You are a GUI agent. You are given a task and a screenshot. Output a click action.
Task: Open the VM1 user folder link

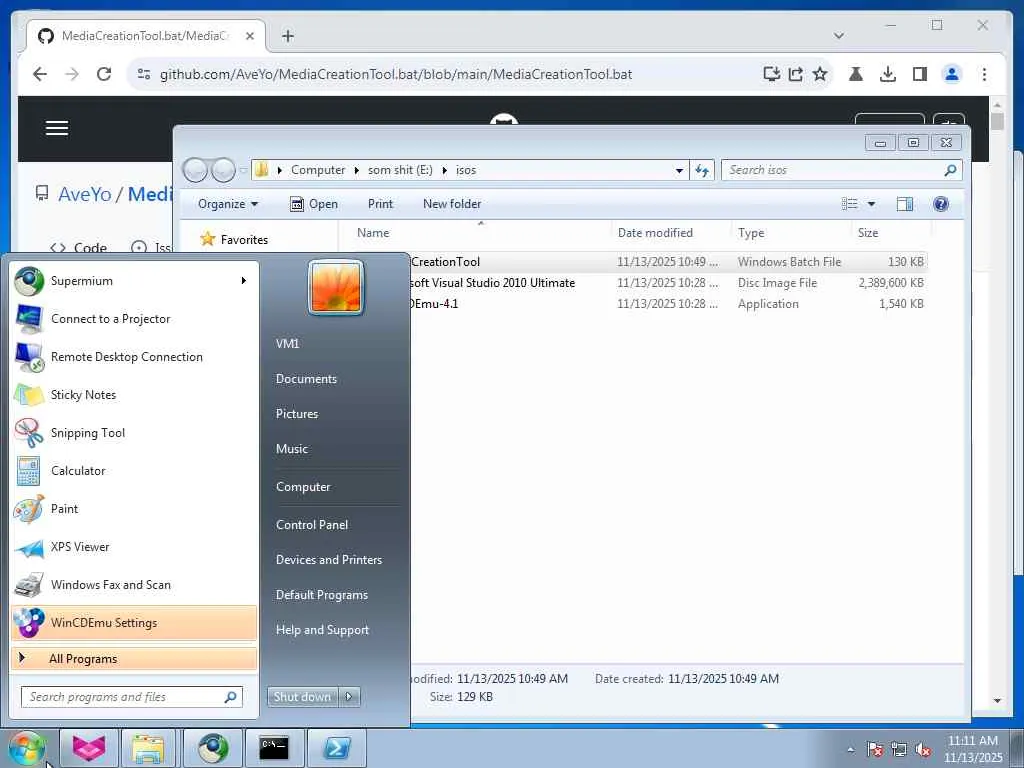pos(287,344)
